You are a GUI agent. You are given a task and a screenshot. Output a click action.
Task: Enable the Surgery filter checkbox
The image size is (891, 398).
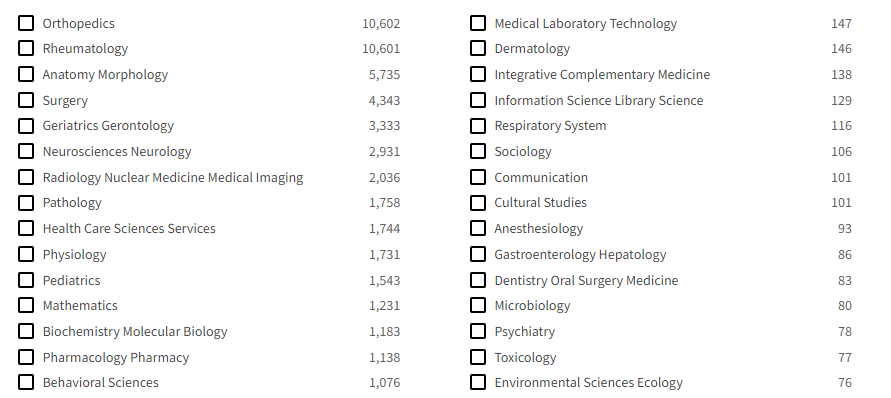(26, 100)
